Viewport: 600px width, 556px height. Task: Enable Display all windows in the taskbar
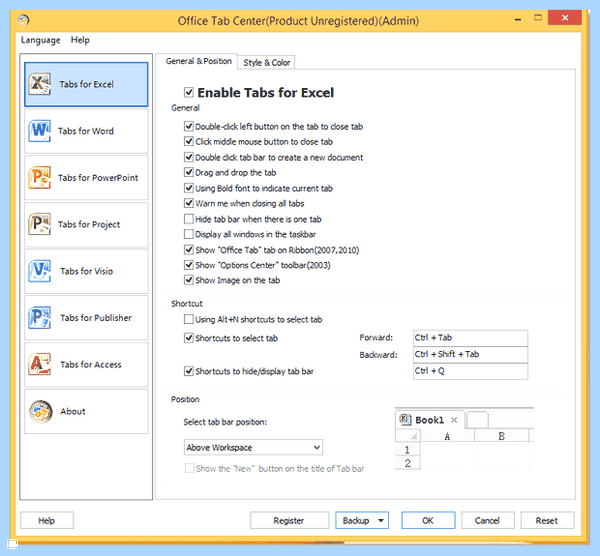click(x=189, y=234)
